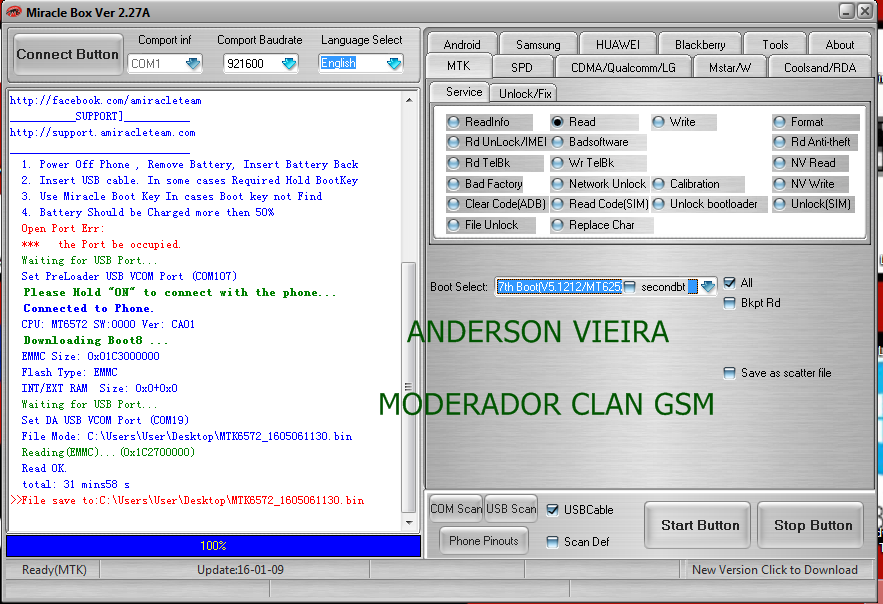This screenshot has width=883, height=604.
Task: Toggle the USBCable checkbox
Action: [x=552, y=510]
